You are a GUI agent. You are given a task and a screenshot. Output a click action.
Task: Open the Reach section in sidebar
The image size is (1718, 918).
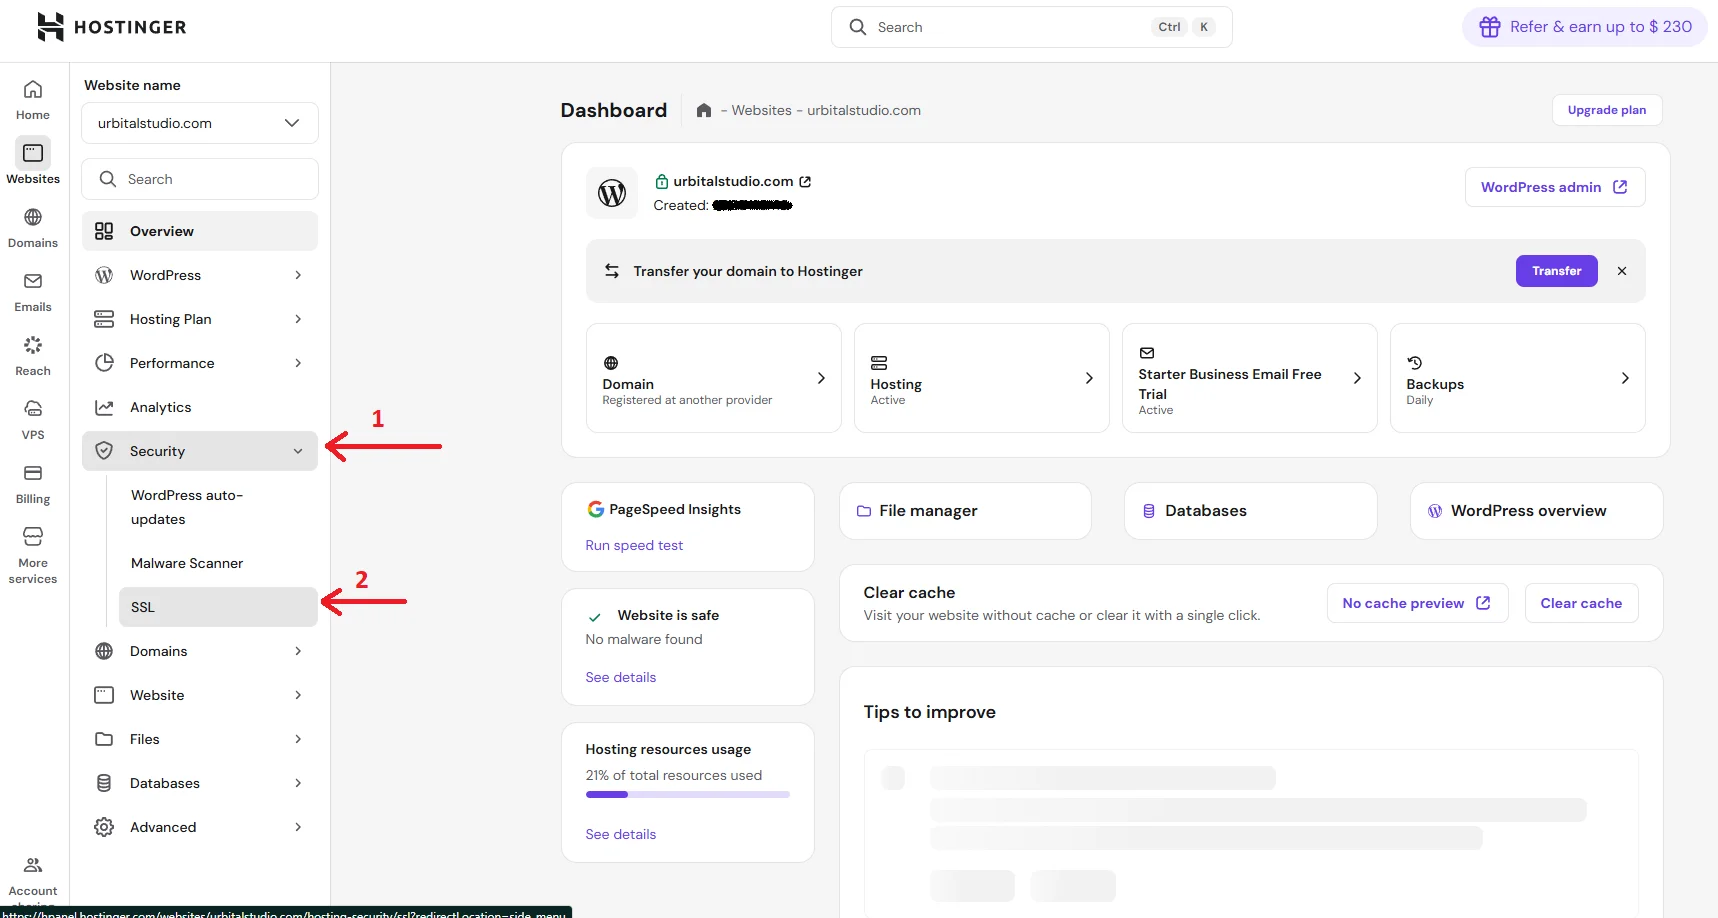point(33,353)
